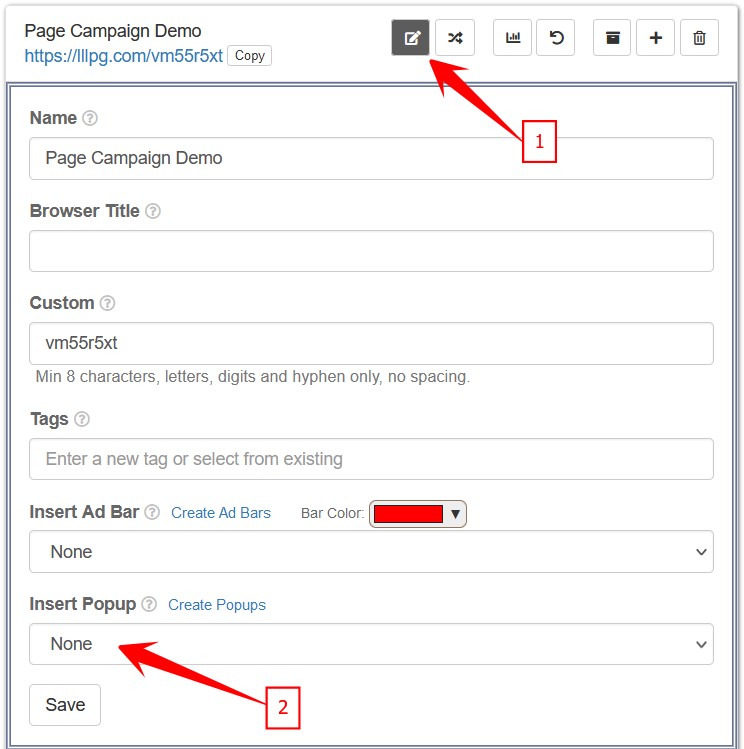Viewport: 744px width, 749px height.
Task: Open the bar chart statistics icon
Action: [x=513, y=38]
